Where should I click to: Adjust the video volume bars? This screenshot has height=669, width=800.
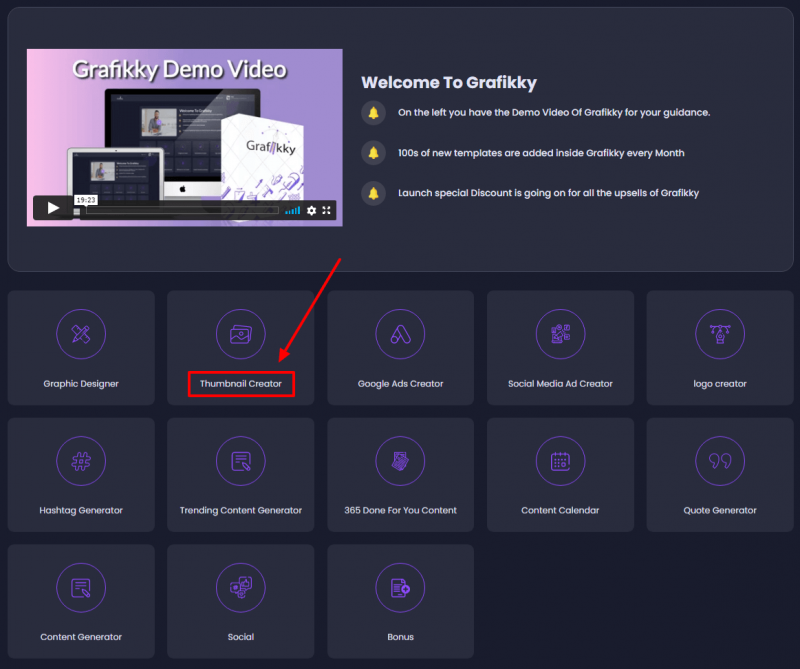click(292, 210)
